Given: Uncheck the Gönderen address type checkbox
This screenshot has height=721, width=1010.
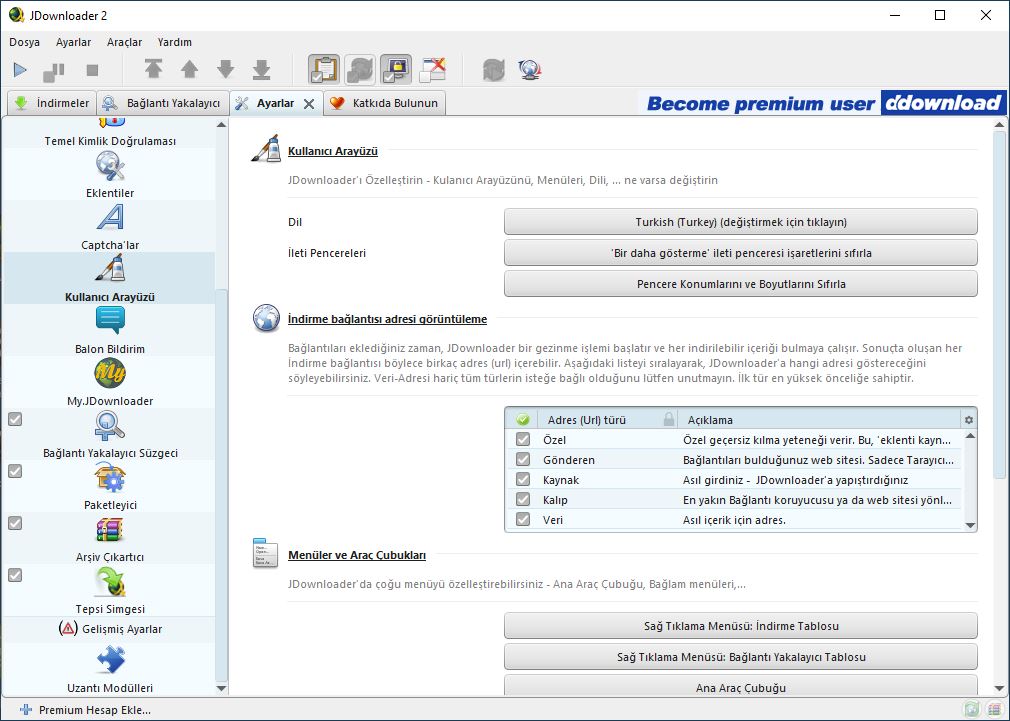Looking at the screenshot, I should (x=523, y=459).
